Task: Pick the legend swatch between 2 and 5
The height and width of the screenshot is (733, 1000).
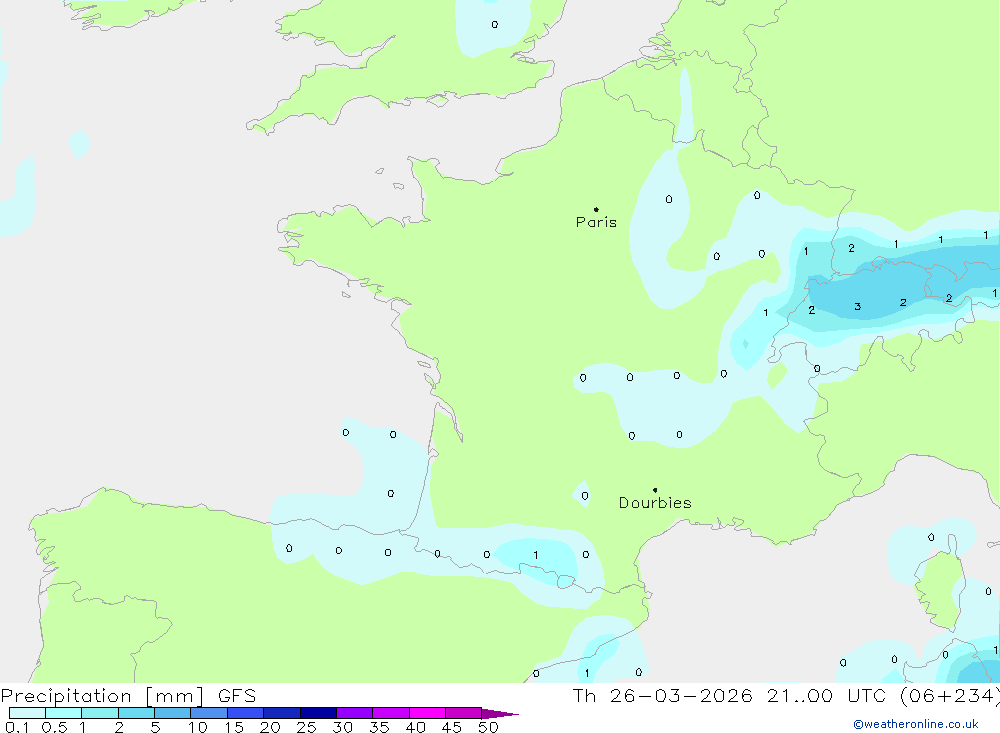Action: click(x=136, y=713)
